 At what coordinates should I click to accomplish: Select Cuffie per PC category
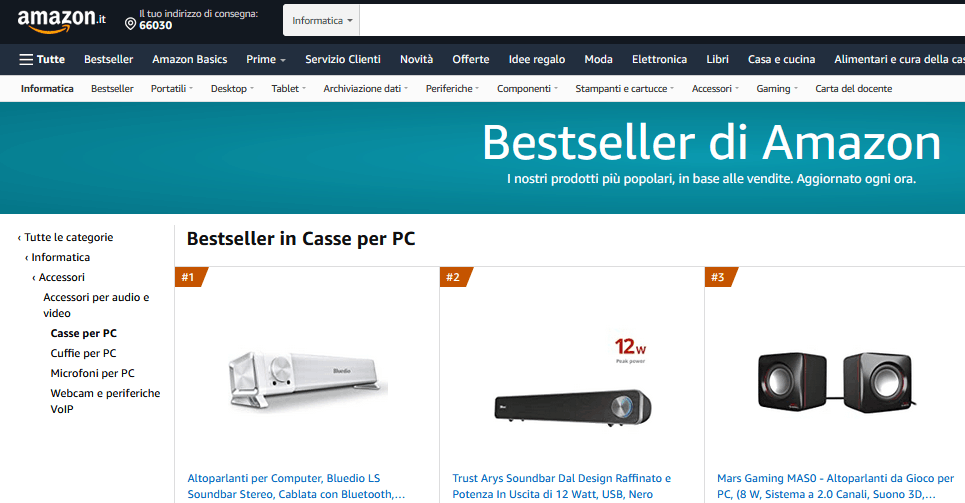pos(83,353)
